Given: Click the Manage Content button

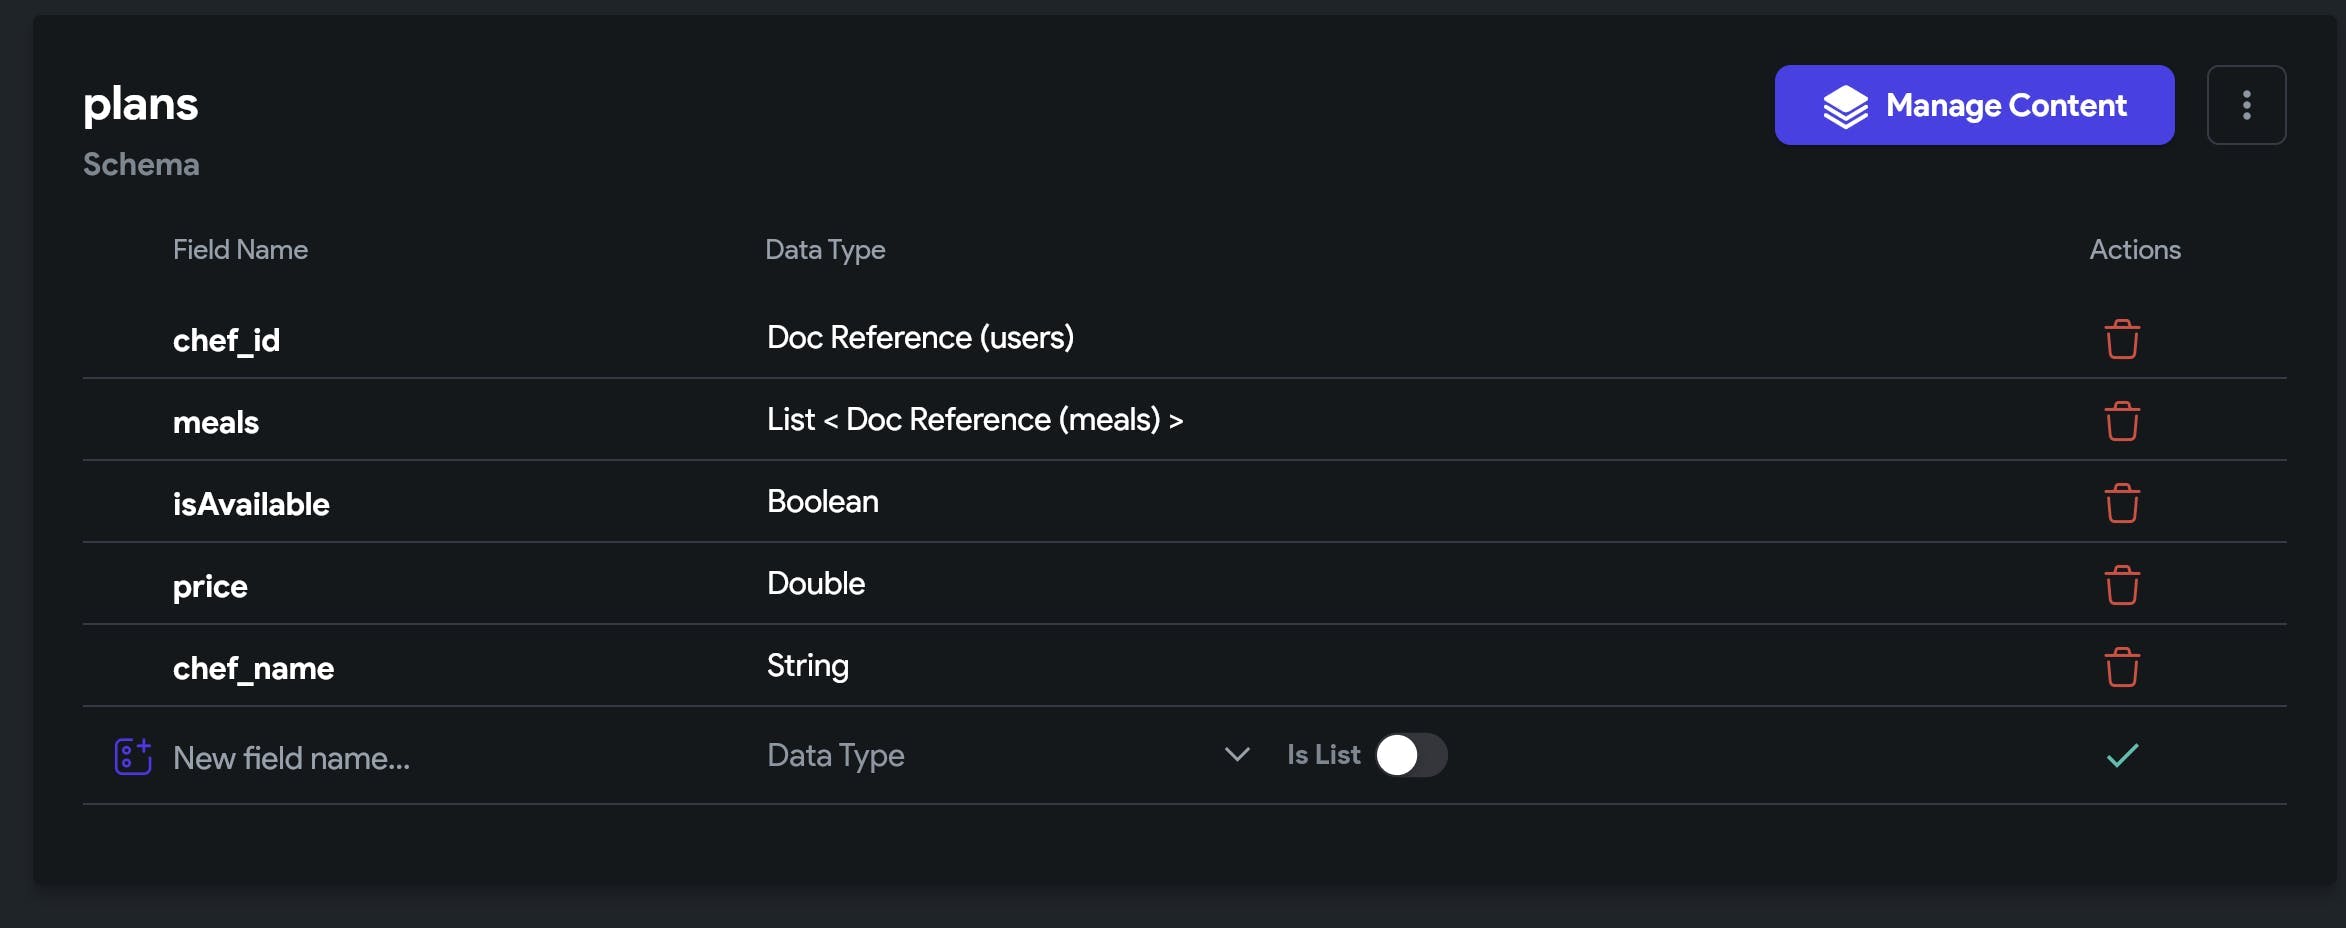Looking at the screenshot, I should (x=1974, y=105).
